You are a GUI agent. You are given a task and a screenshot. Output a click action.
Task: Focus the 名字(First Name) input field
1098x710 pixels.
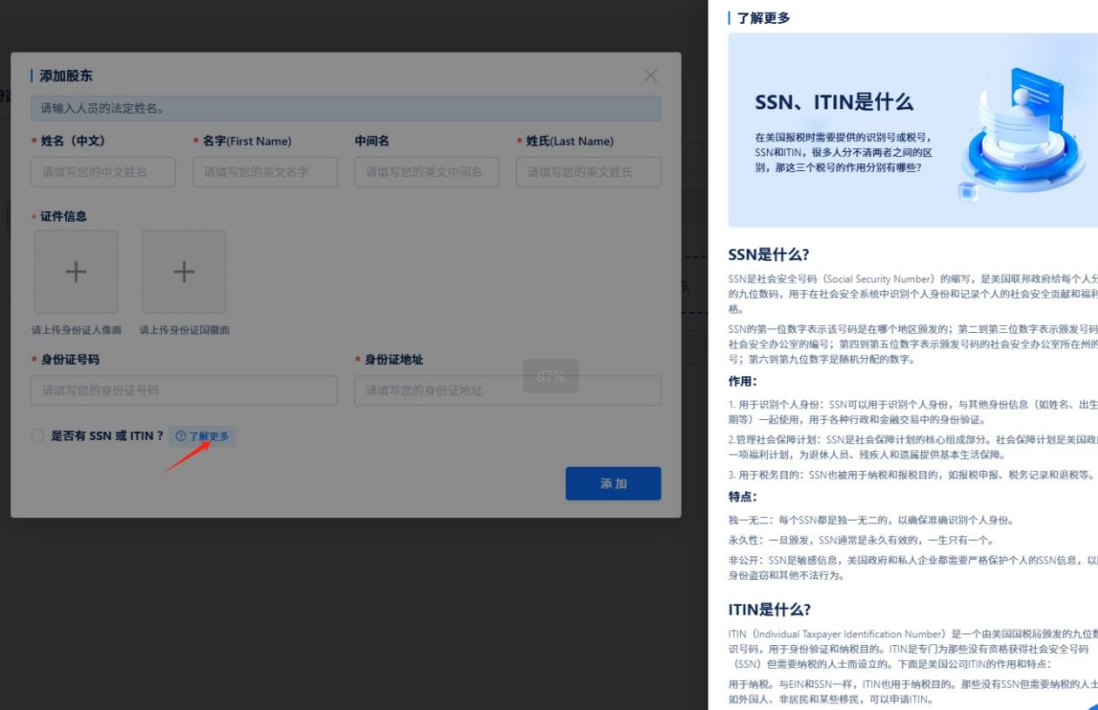pos(265,172)
